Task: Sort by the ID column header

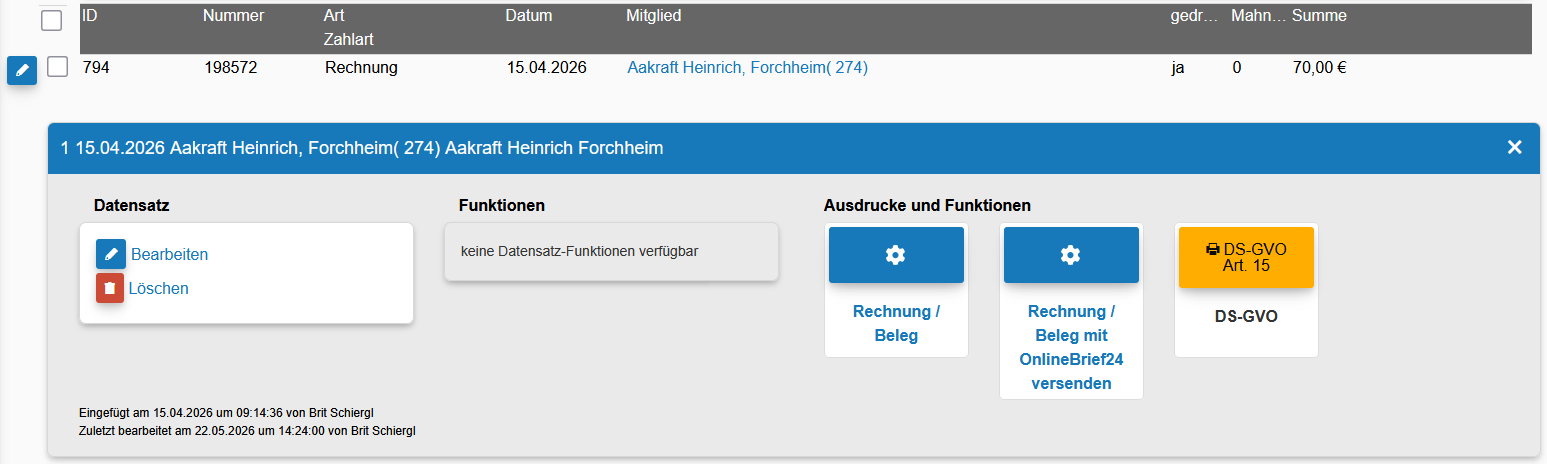Action: [90, 16]
